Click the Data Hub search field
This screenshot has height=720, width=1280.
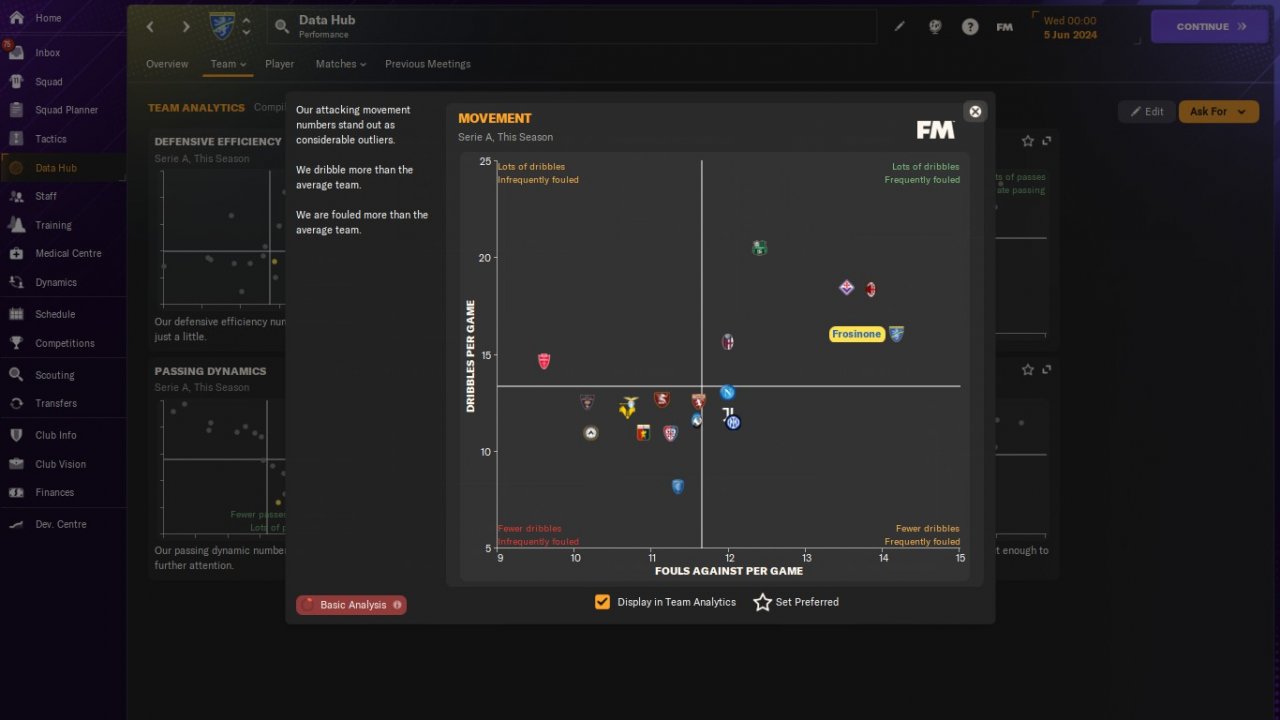pyautogui.click(x=572, y=27)
